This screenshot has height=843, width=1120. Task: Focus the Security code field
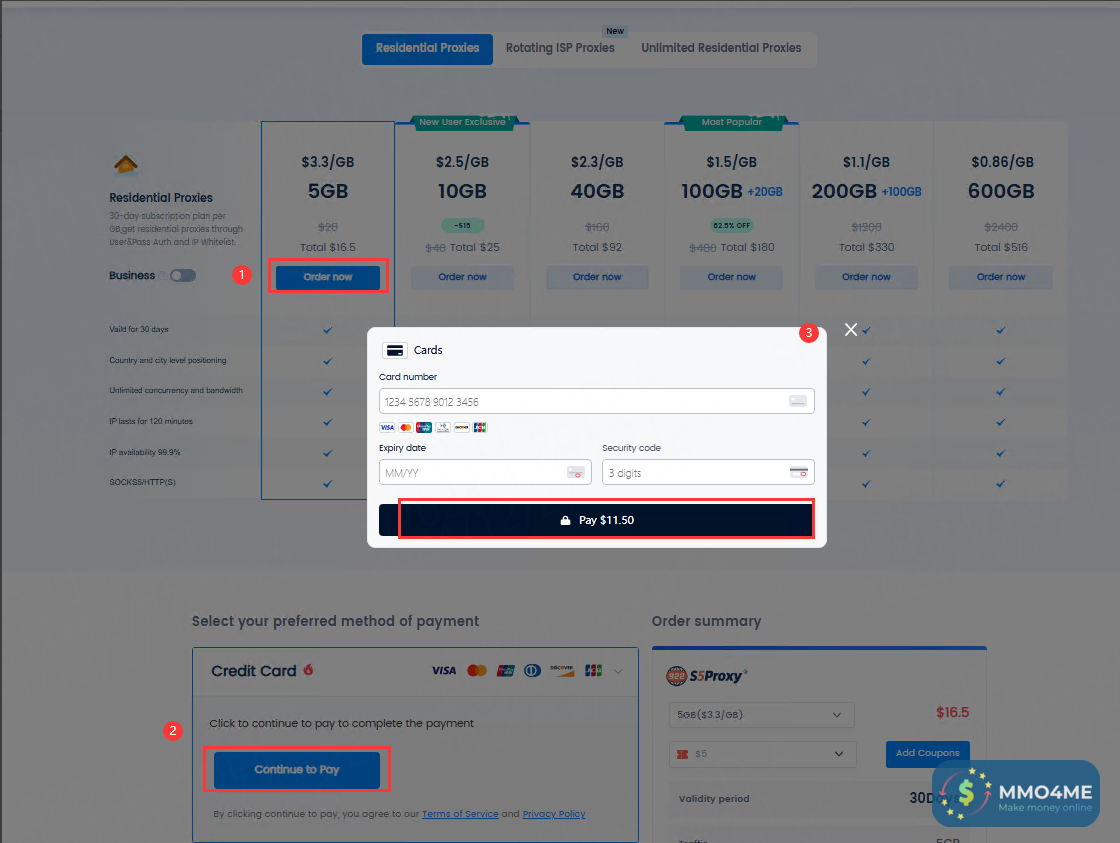[x=708, y=472]
